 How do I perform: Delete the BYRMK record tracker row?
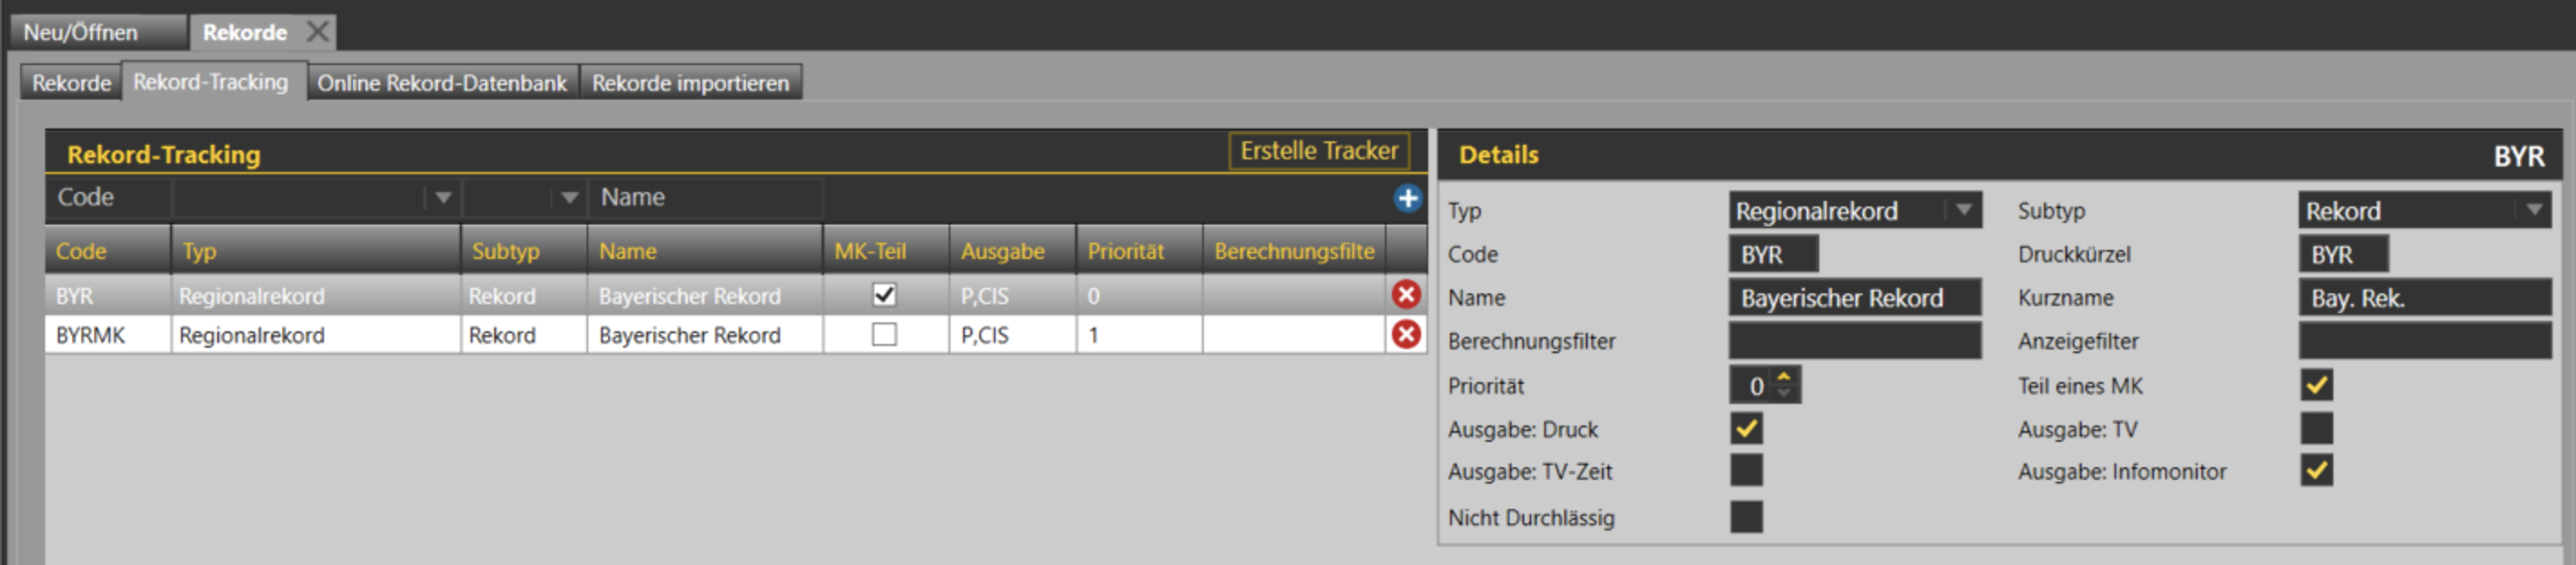(1406, 334)
